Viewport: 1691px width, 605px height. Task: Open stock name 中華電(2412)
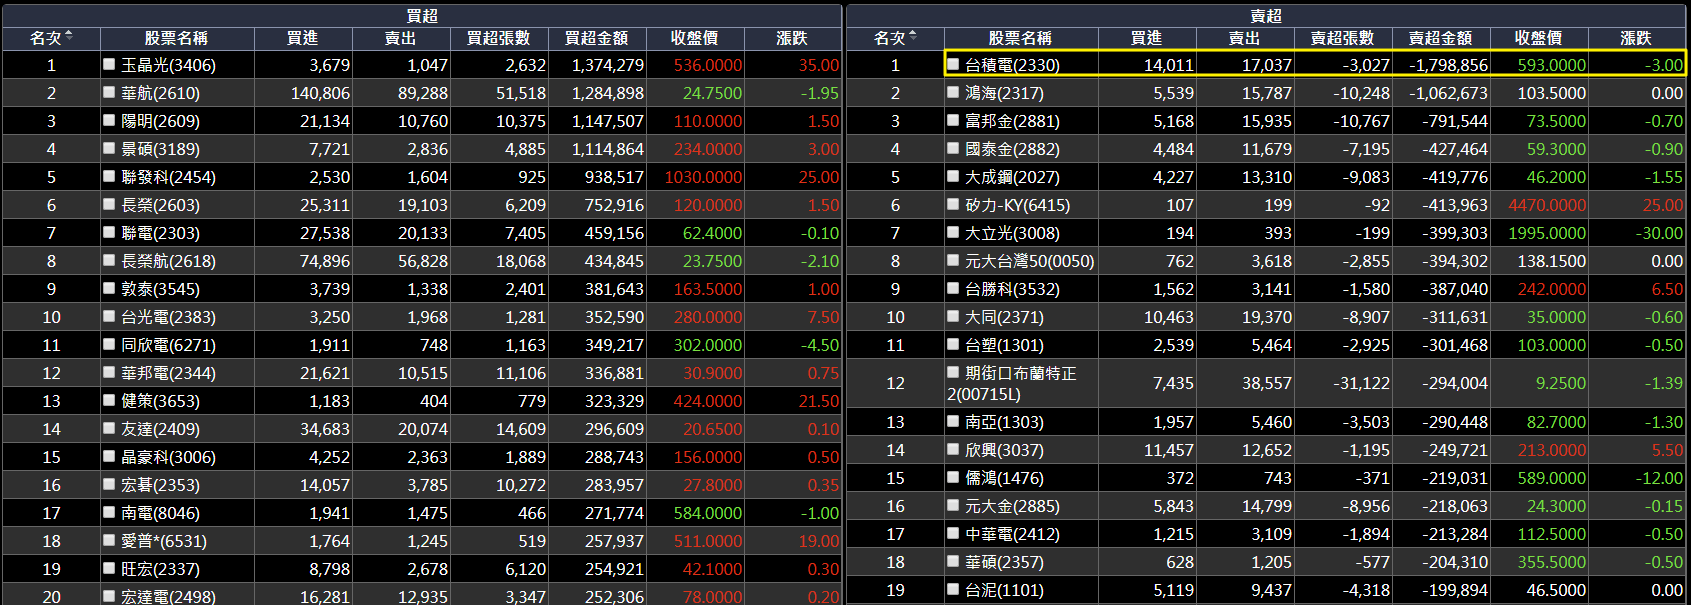pyautogui.click(x=1012, y=534)
